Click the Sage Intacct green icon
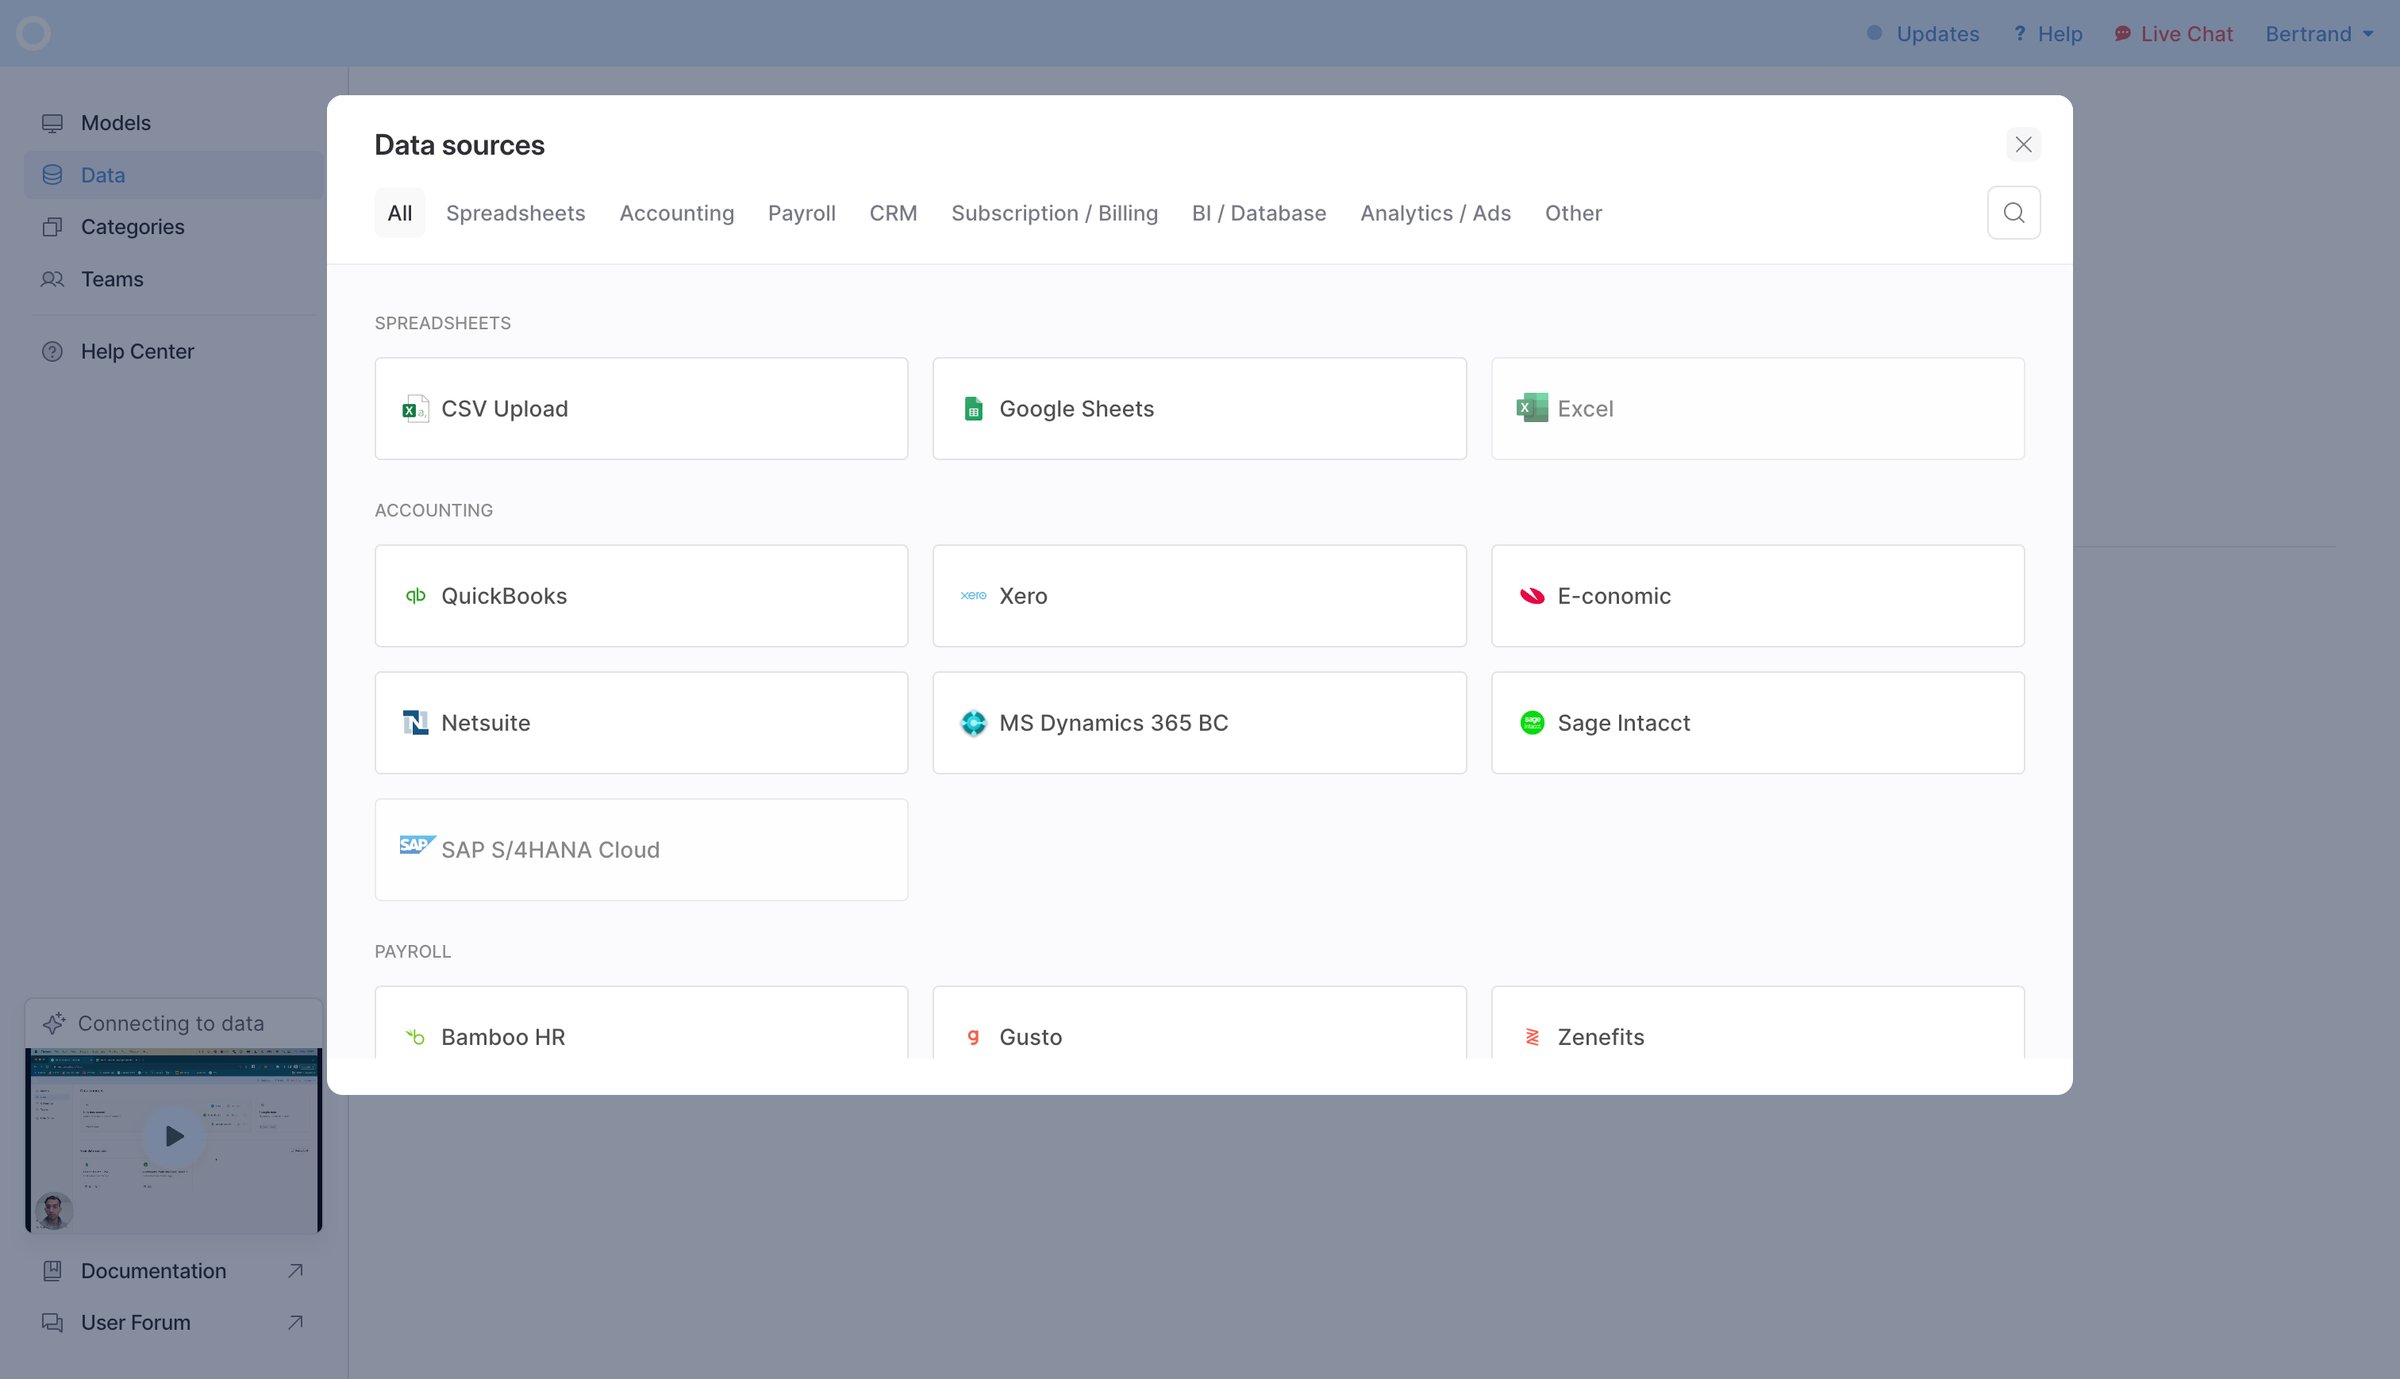 1531,722
